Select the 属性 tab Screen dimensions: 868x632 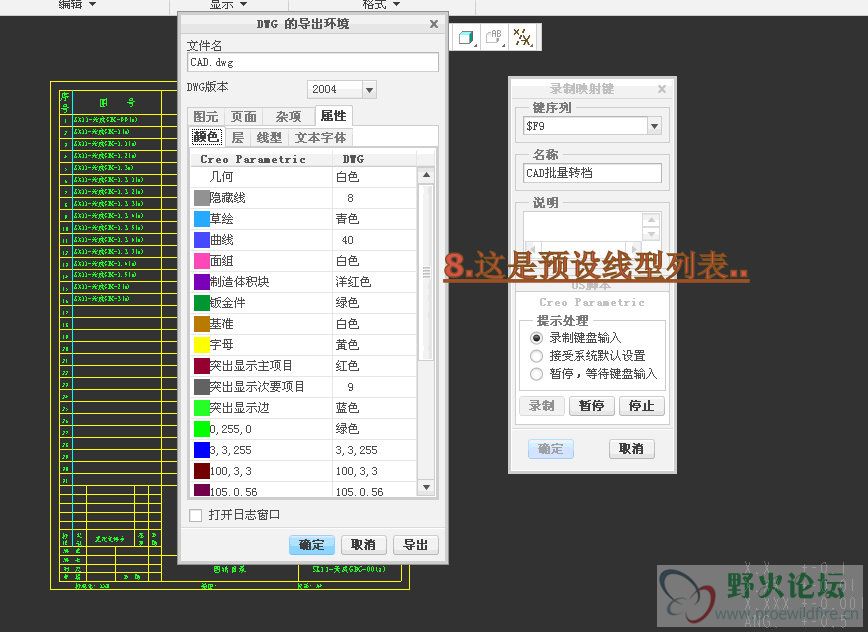[333, 116]
